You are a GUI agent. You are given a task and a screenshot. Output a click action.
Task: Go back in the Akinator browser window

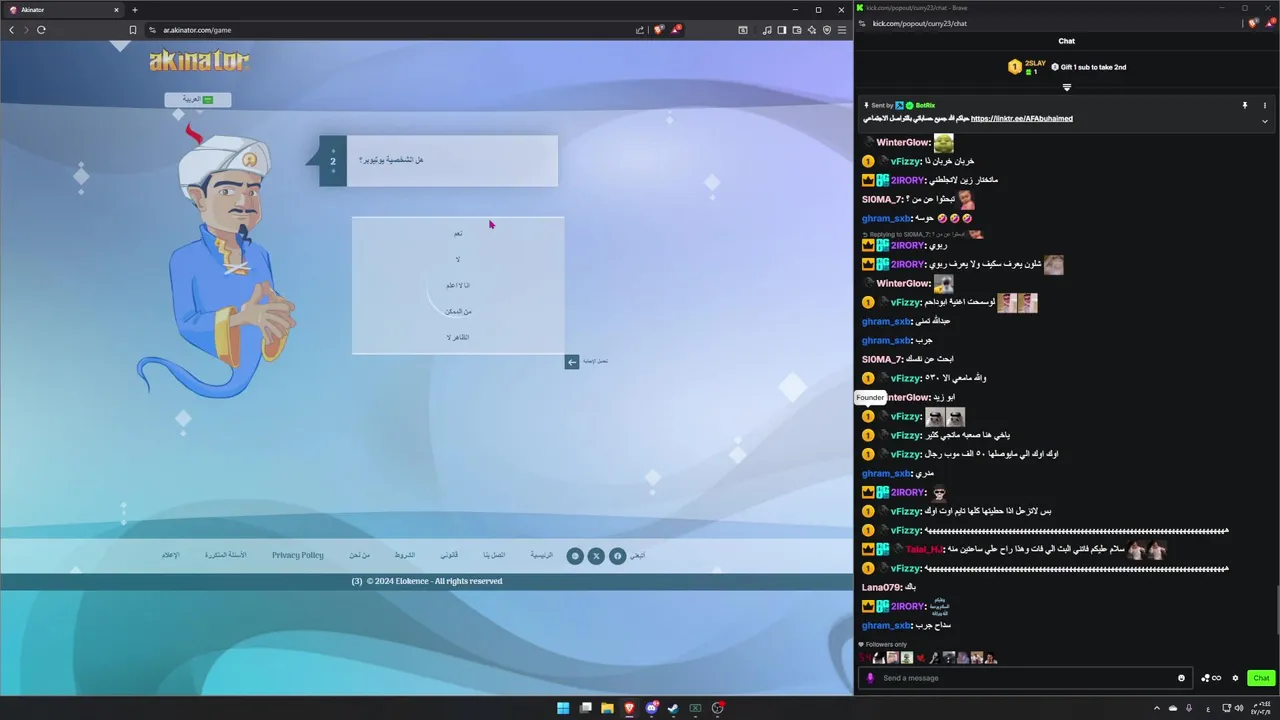(x=11, y=30)
